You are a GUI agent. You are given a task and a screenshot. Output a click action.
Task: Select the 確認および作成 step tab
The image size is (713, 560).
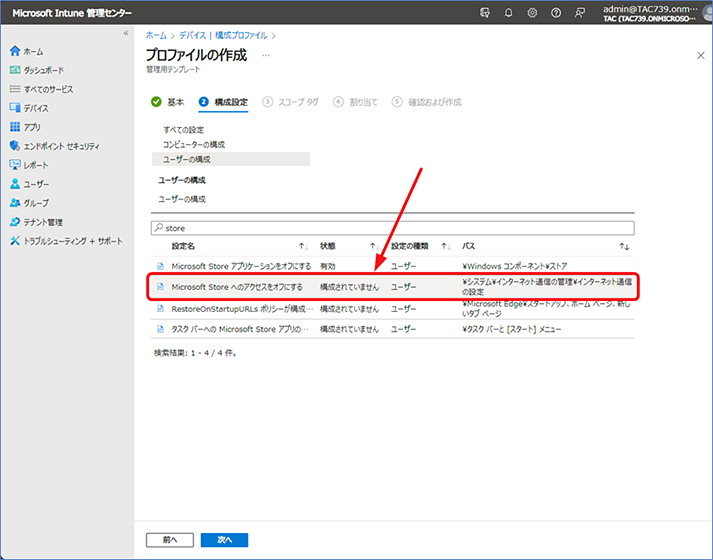427,102
